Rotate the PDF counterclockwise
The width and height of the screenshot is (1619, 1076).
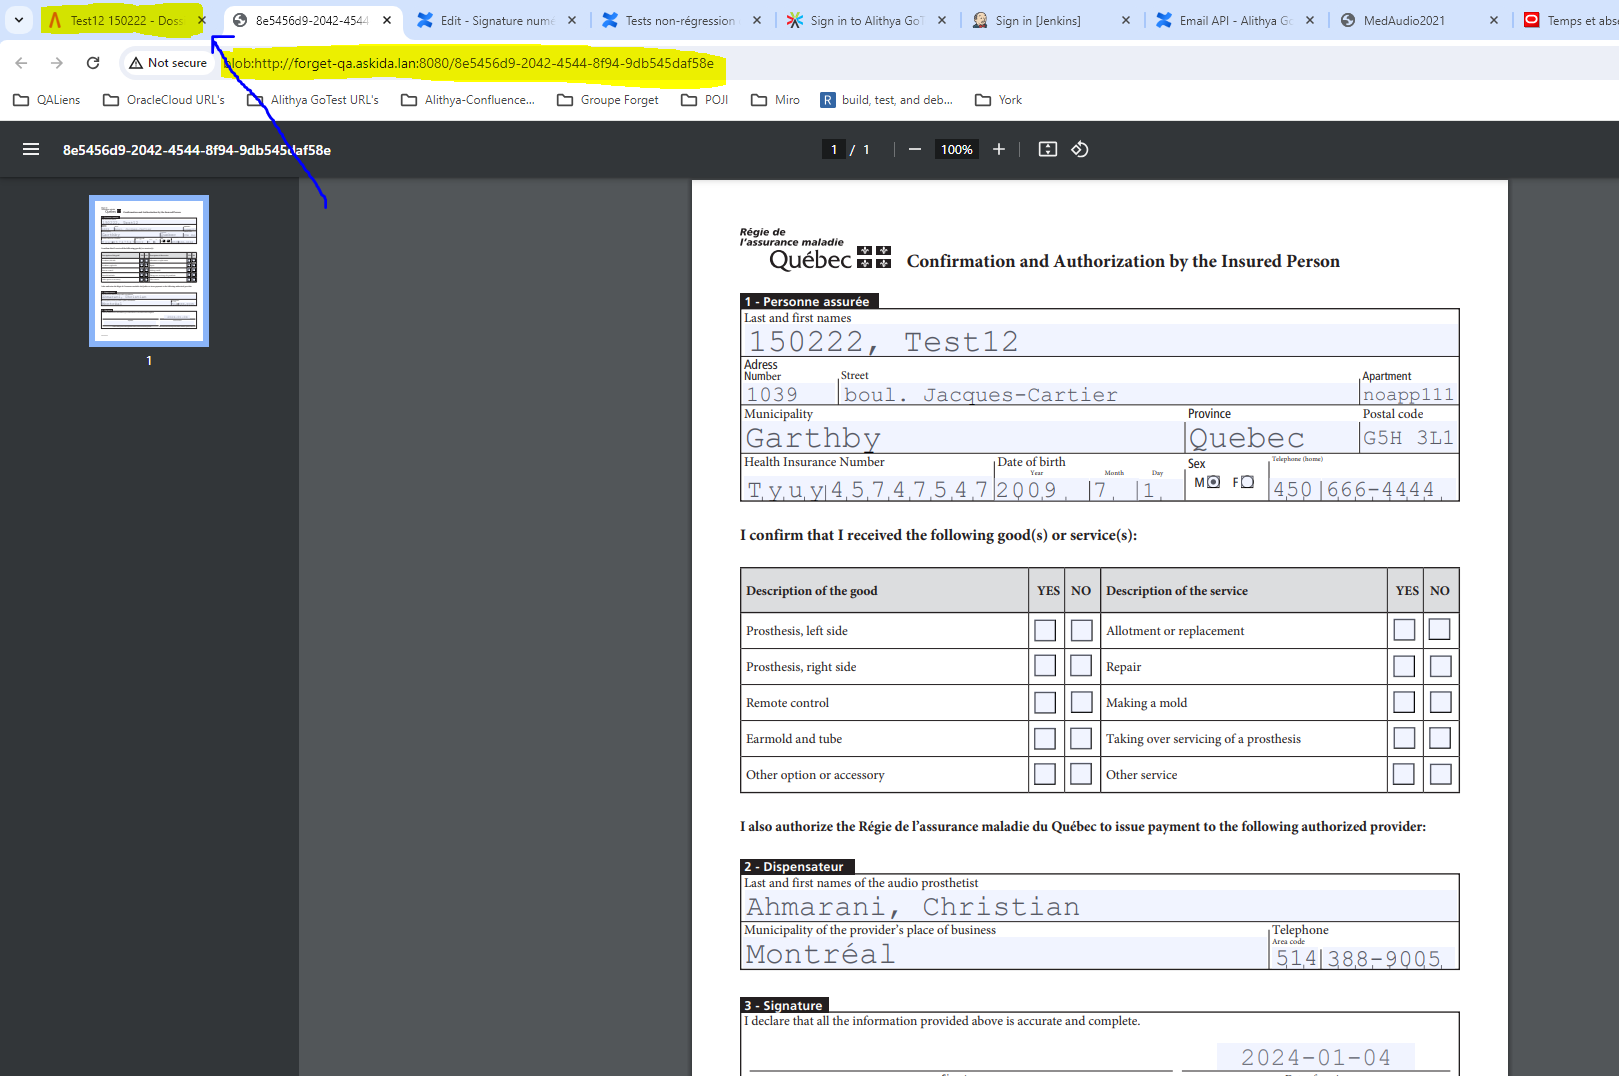1080,149
